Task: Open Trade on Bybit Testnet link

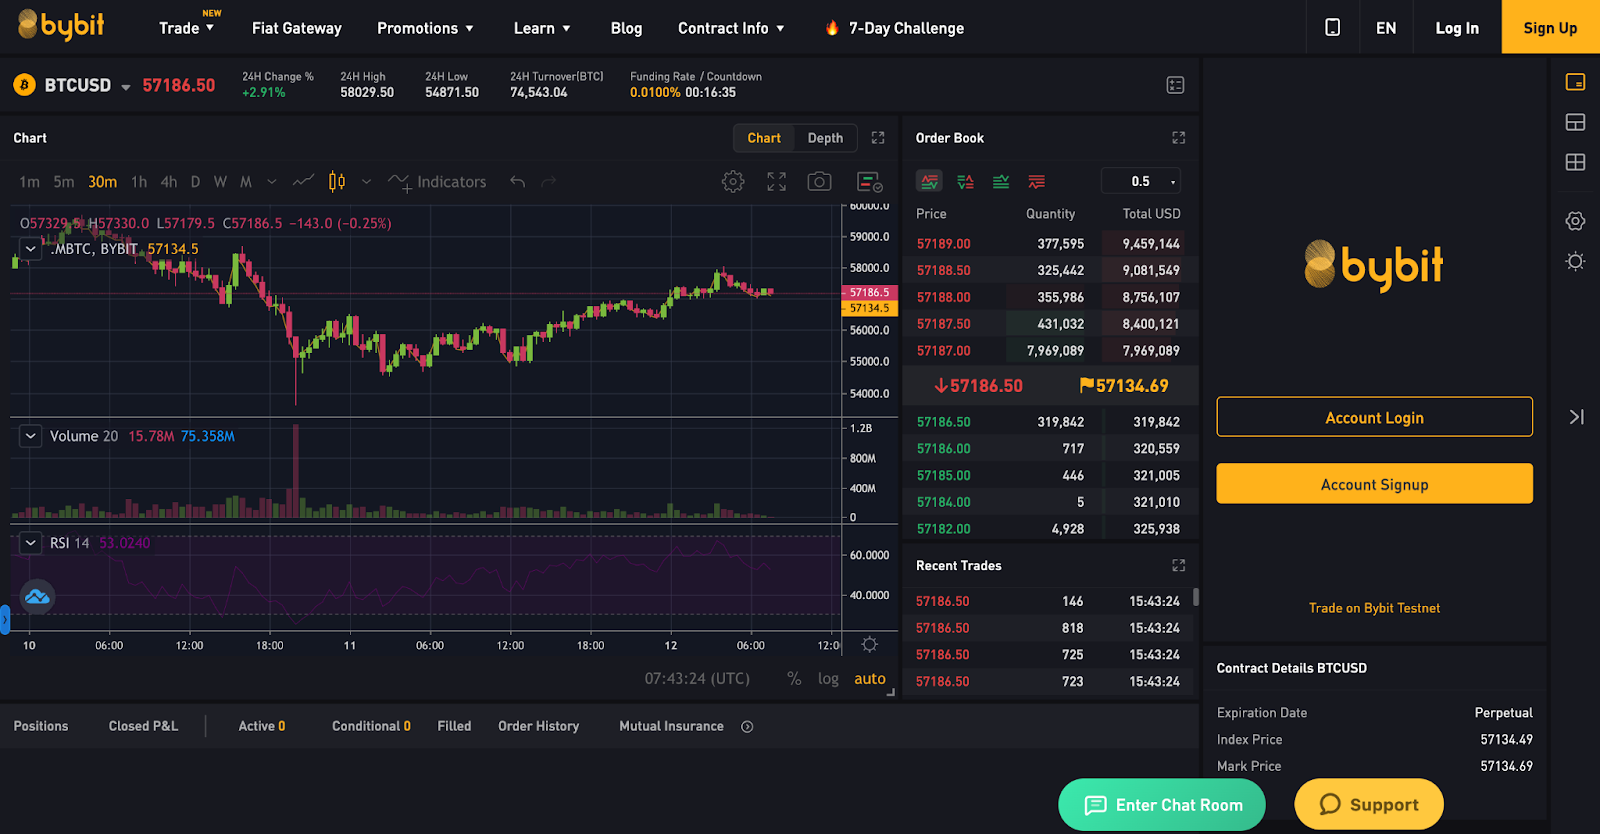Action: click(1374, 608)
